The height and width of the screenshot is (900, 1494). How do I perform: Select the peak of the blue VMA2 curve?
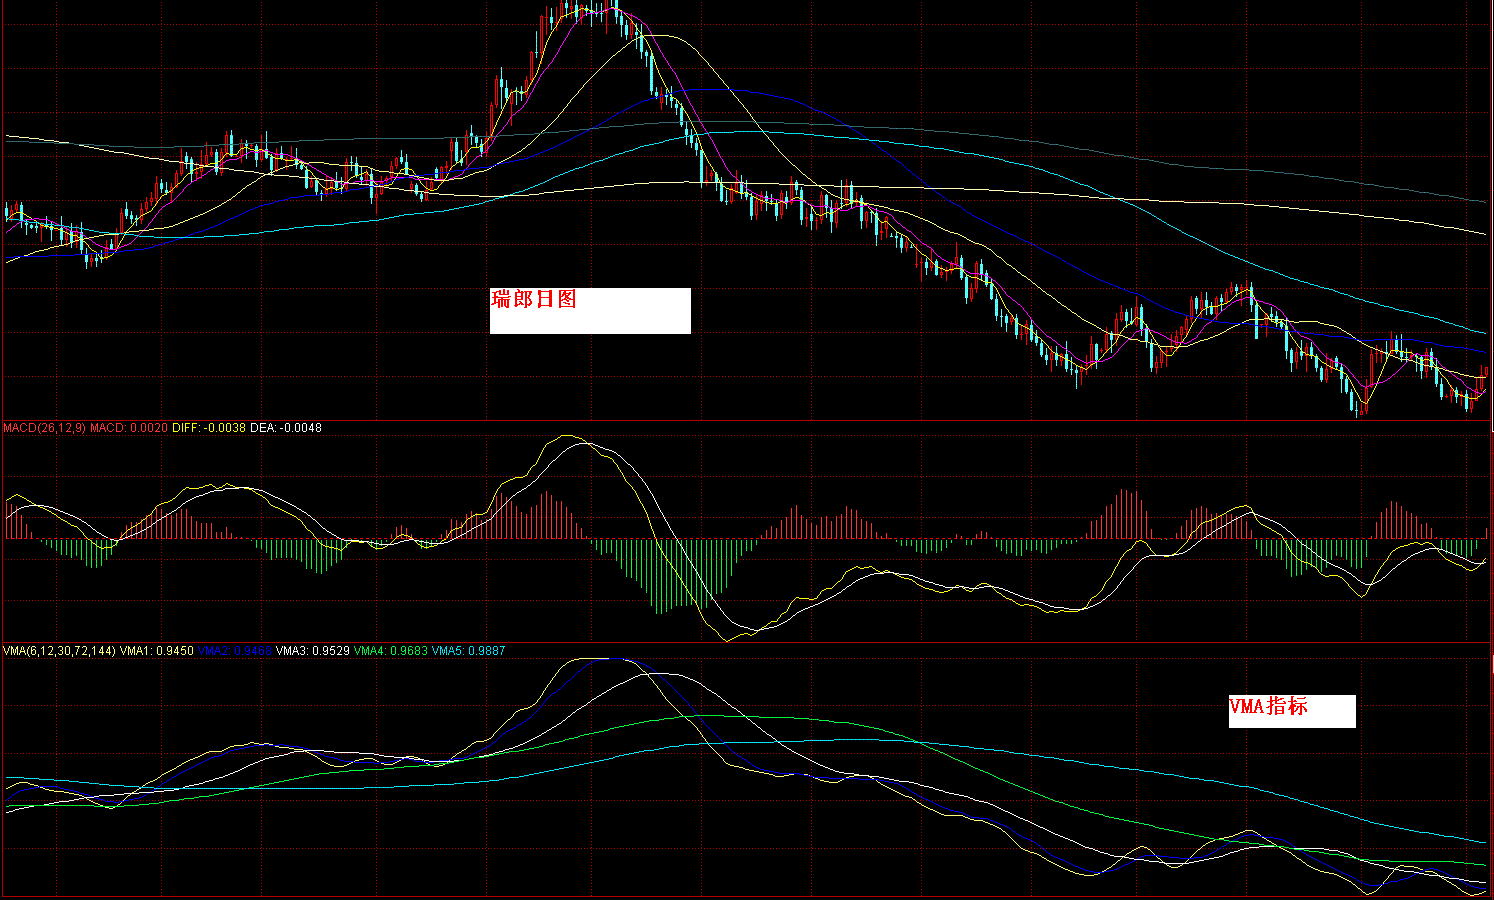pos(610,658)
